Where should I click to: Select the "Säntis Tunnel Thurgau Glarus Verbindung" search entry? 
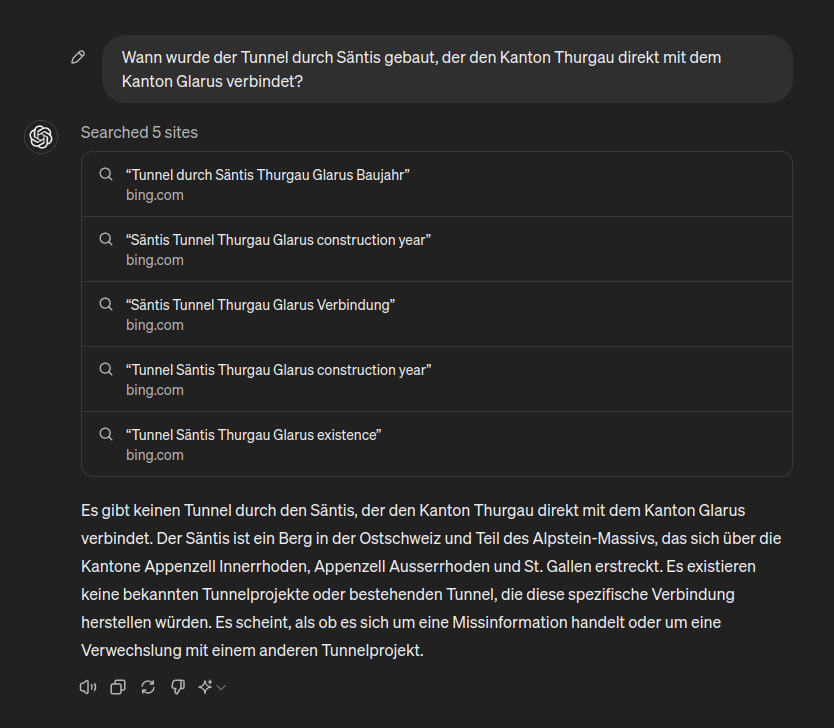coord(260,305)
